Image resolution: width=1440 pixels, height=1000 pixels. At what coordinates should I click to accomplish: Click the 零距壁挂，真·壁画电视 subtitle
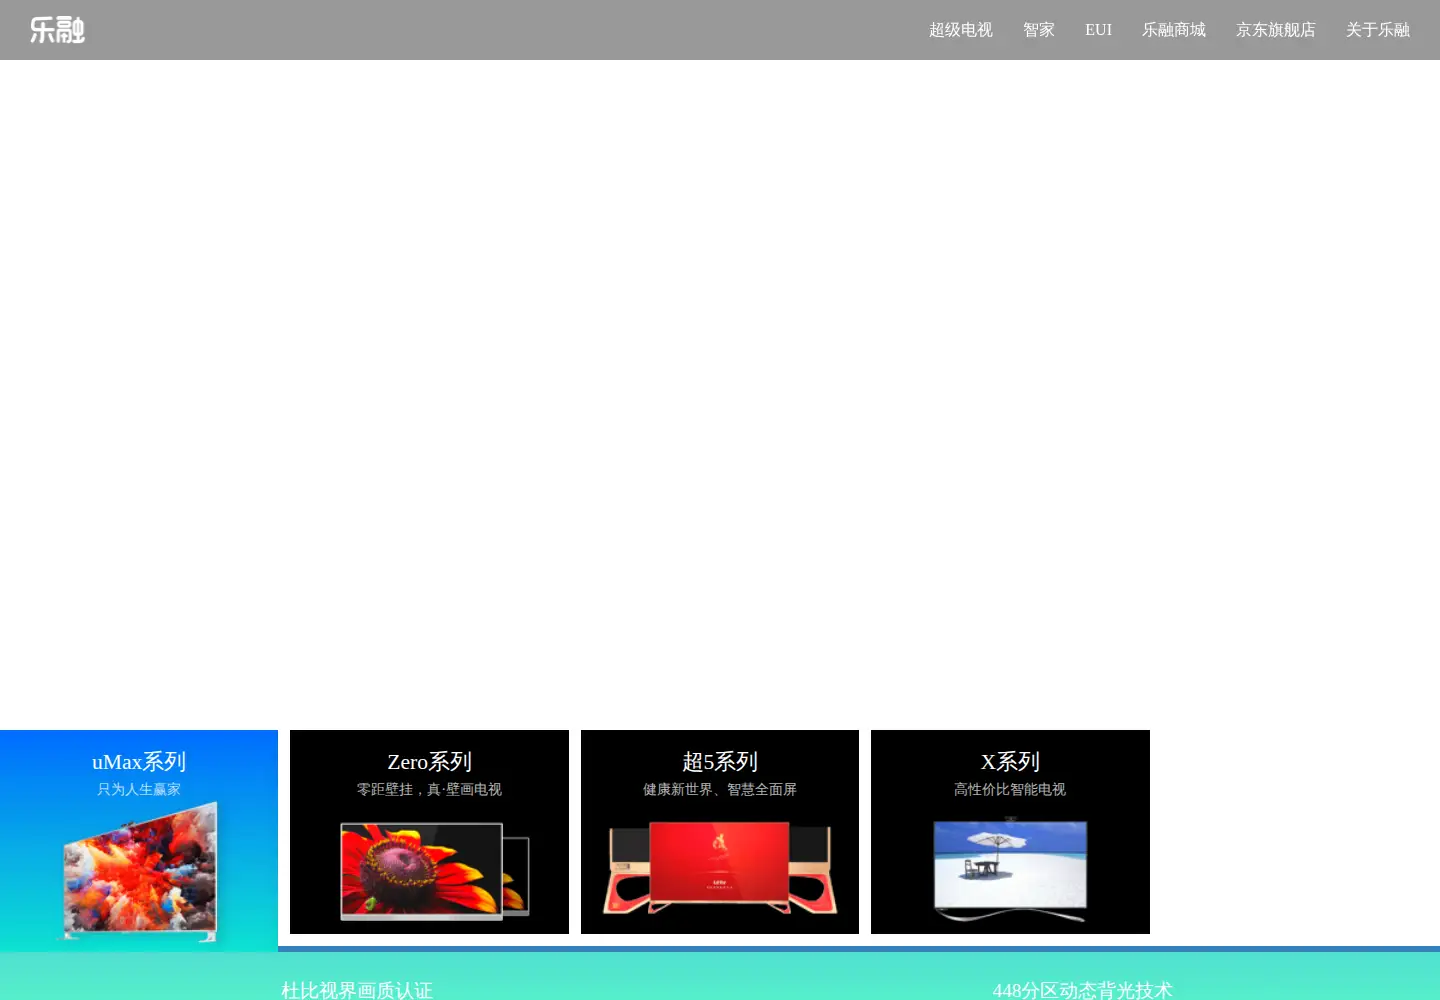pyautogui.click(x=429, y=789)
